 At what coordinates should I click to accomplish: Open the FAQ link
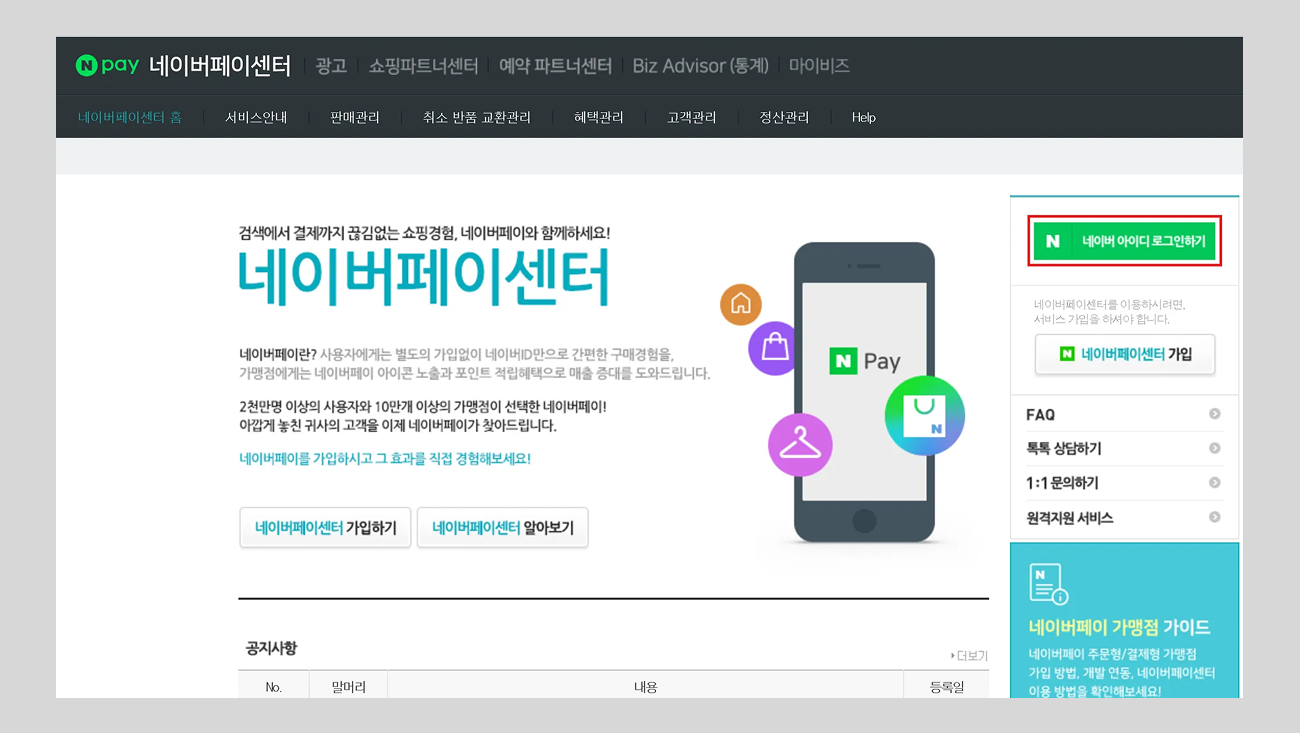[x=1041, y=414]
